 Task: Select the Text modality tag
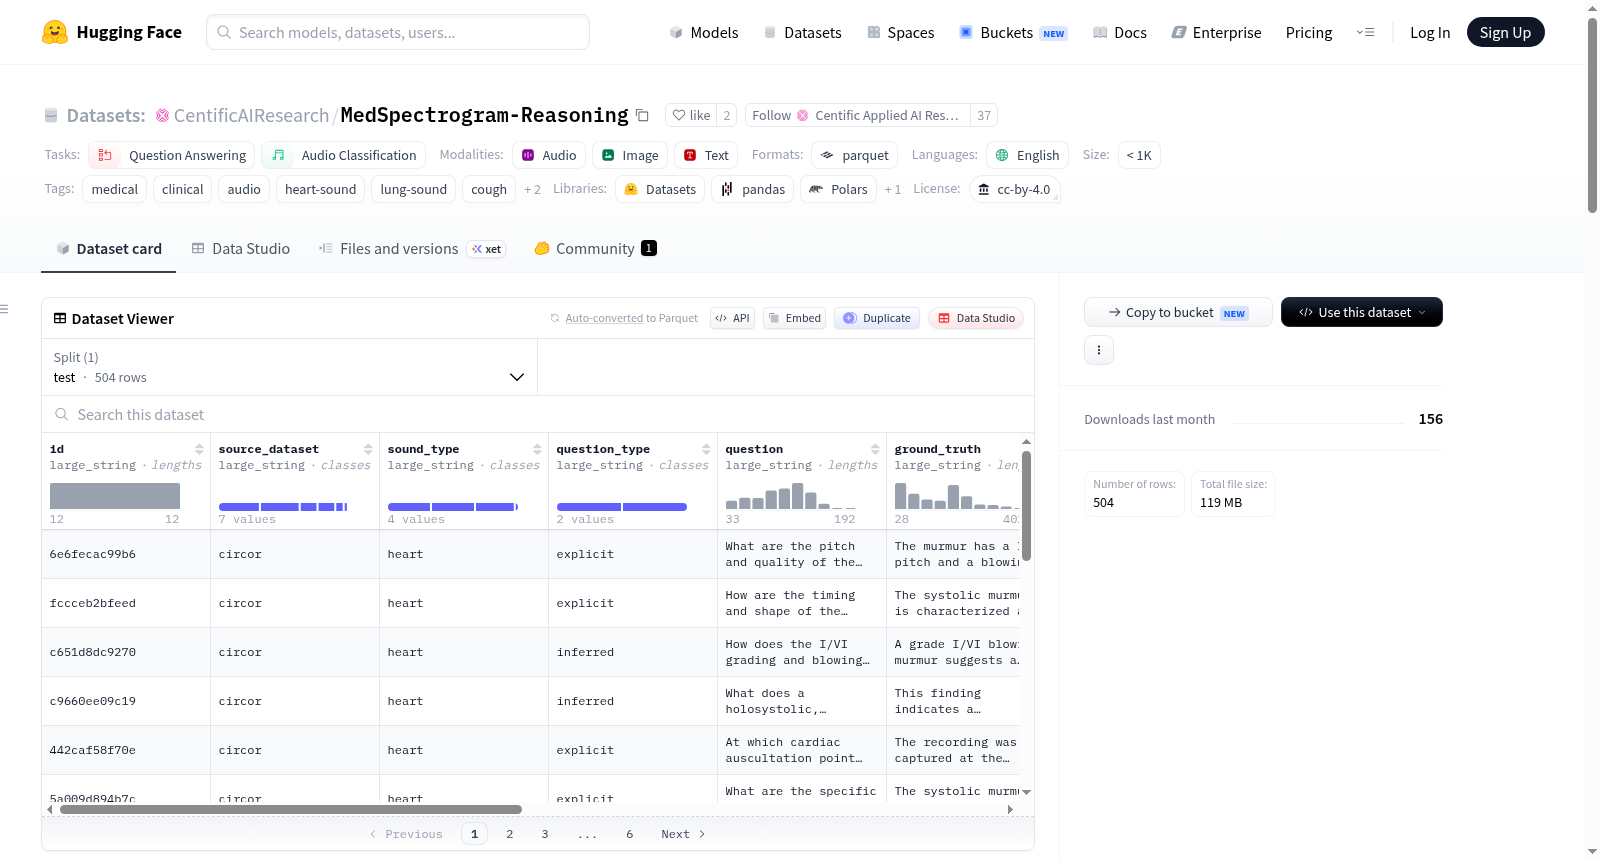point(706,155)
